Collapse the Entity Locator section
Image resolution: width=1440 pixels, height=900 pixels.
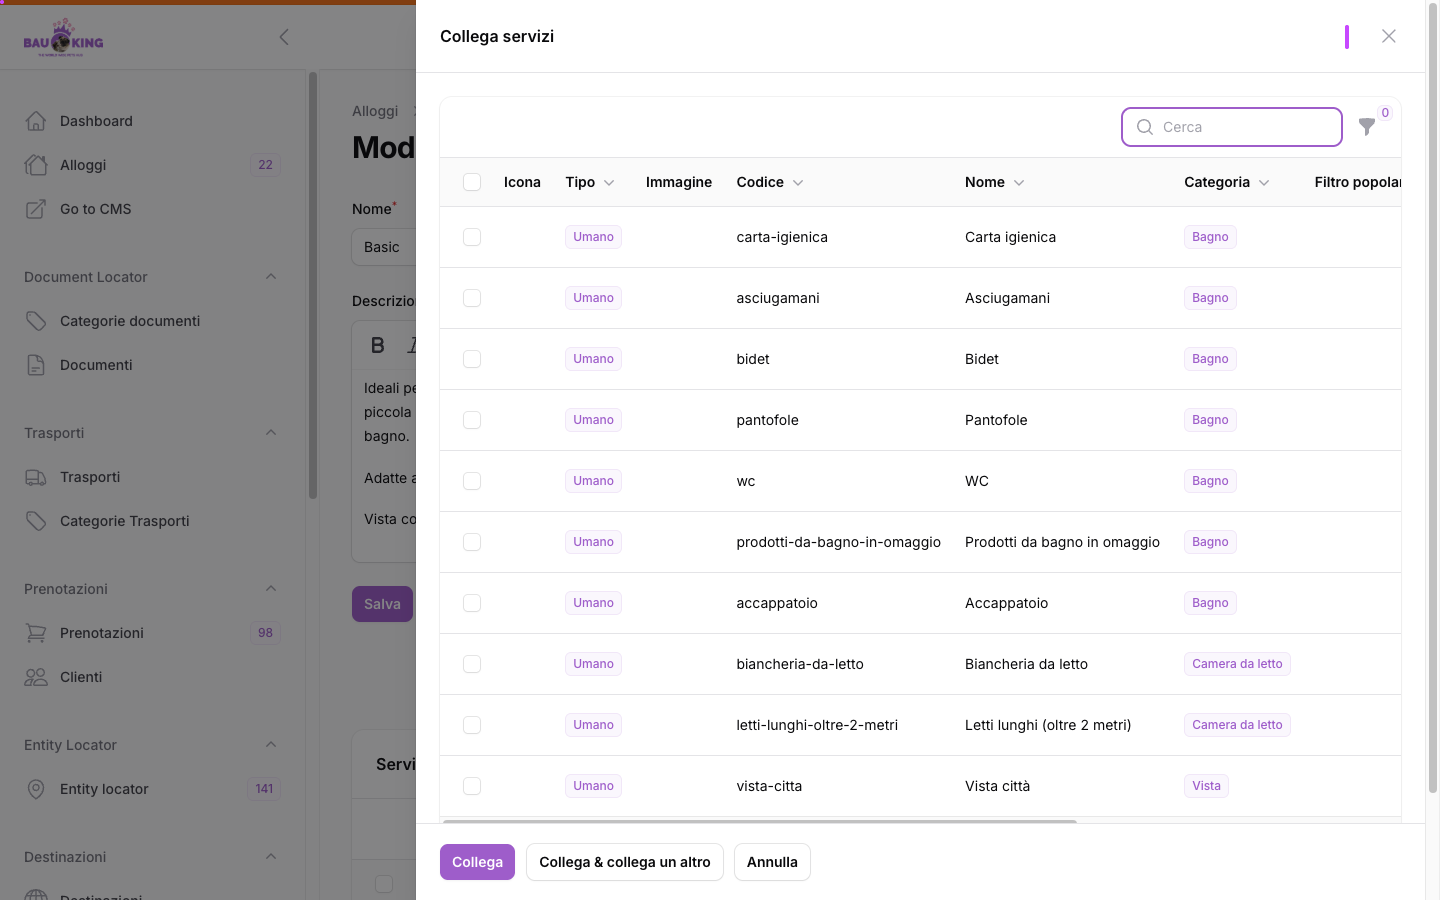click(271, 745)
